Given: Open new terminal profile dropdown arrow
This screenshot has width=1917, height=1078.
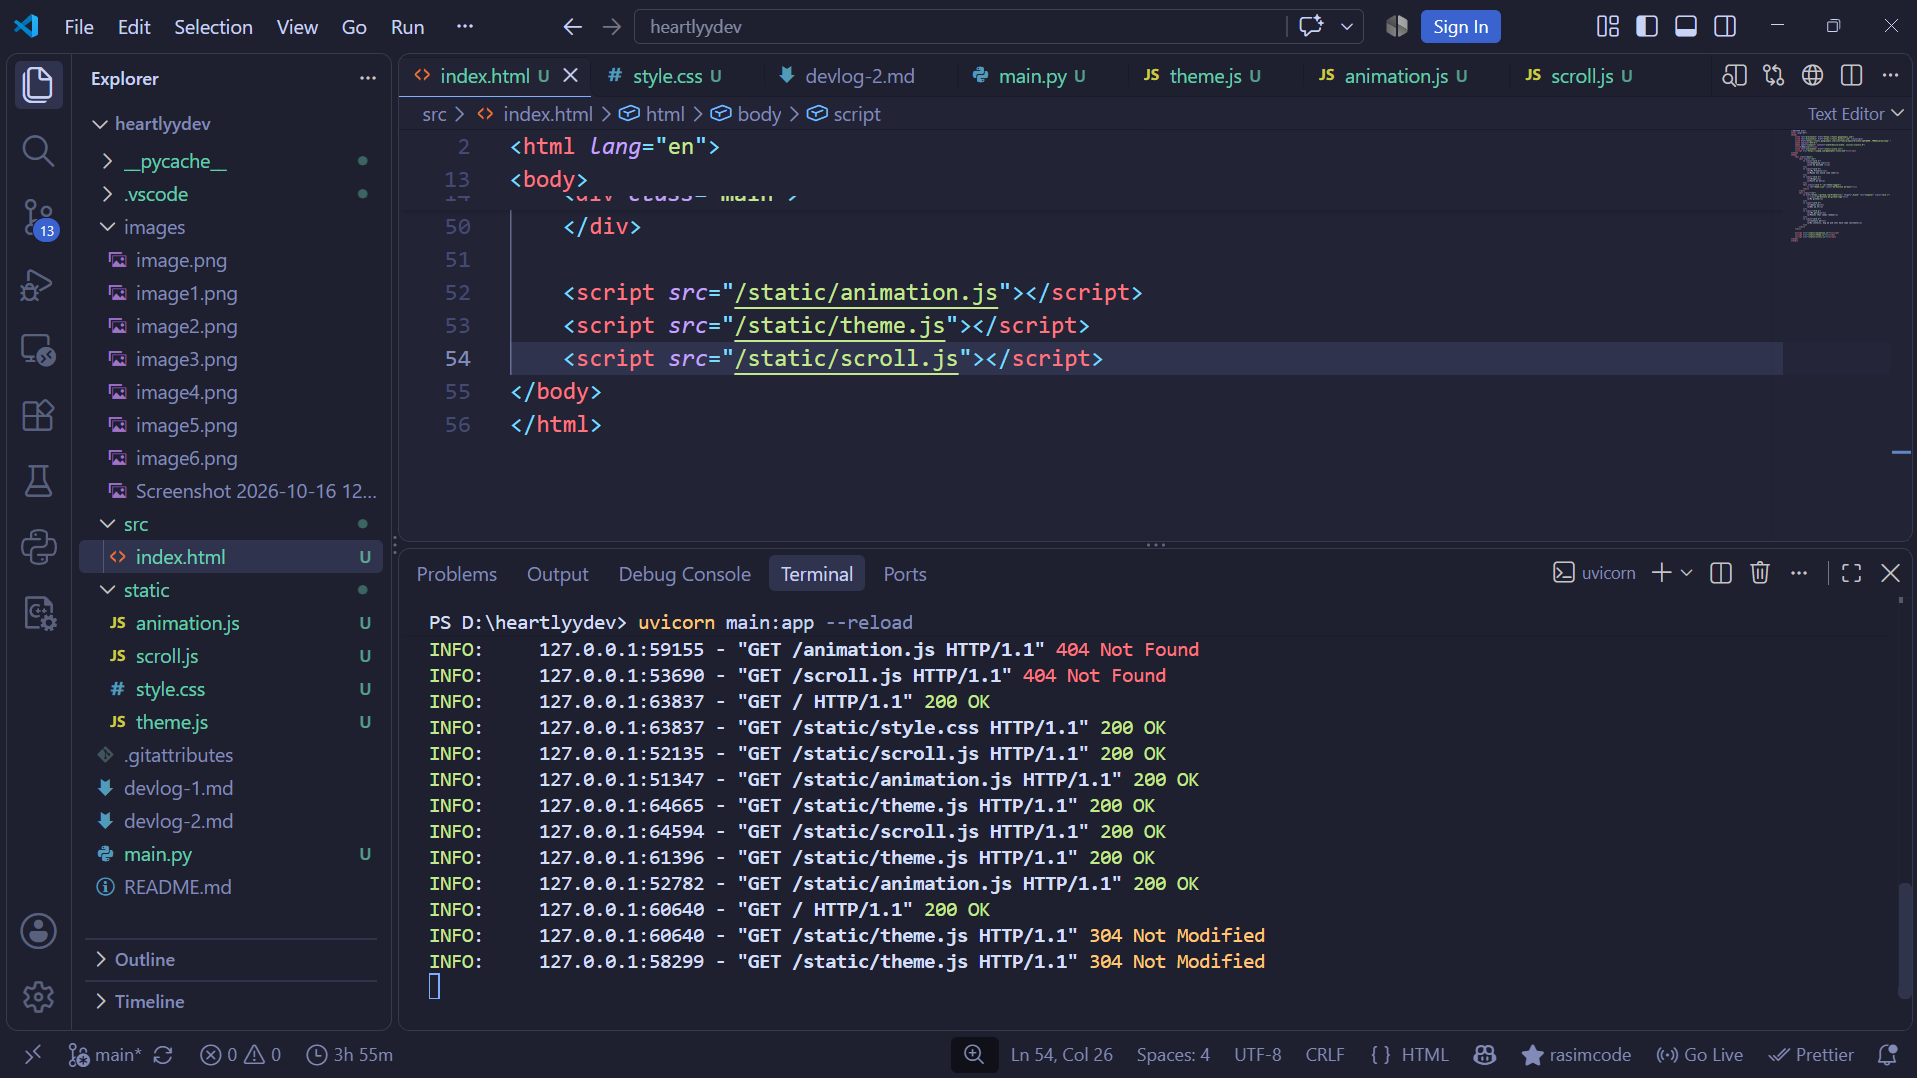Looking at the screenshot, I should click(x=1686, y=573).
